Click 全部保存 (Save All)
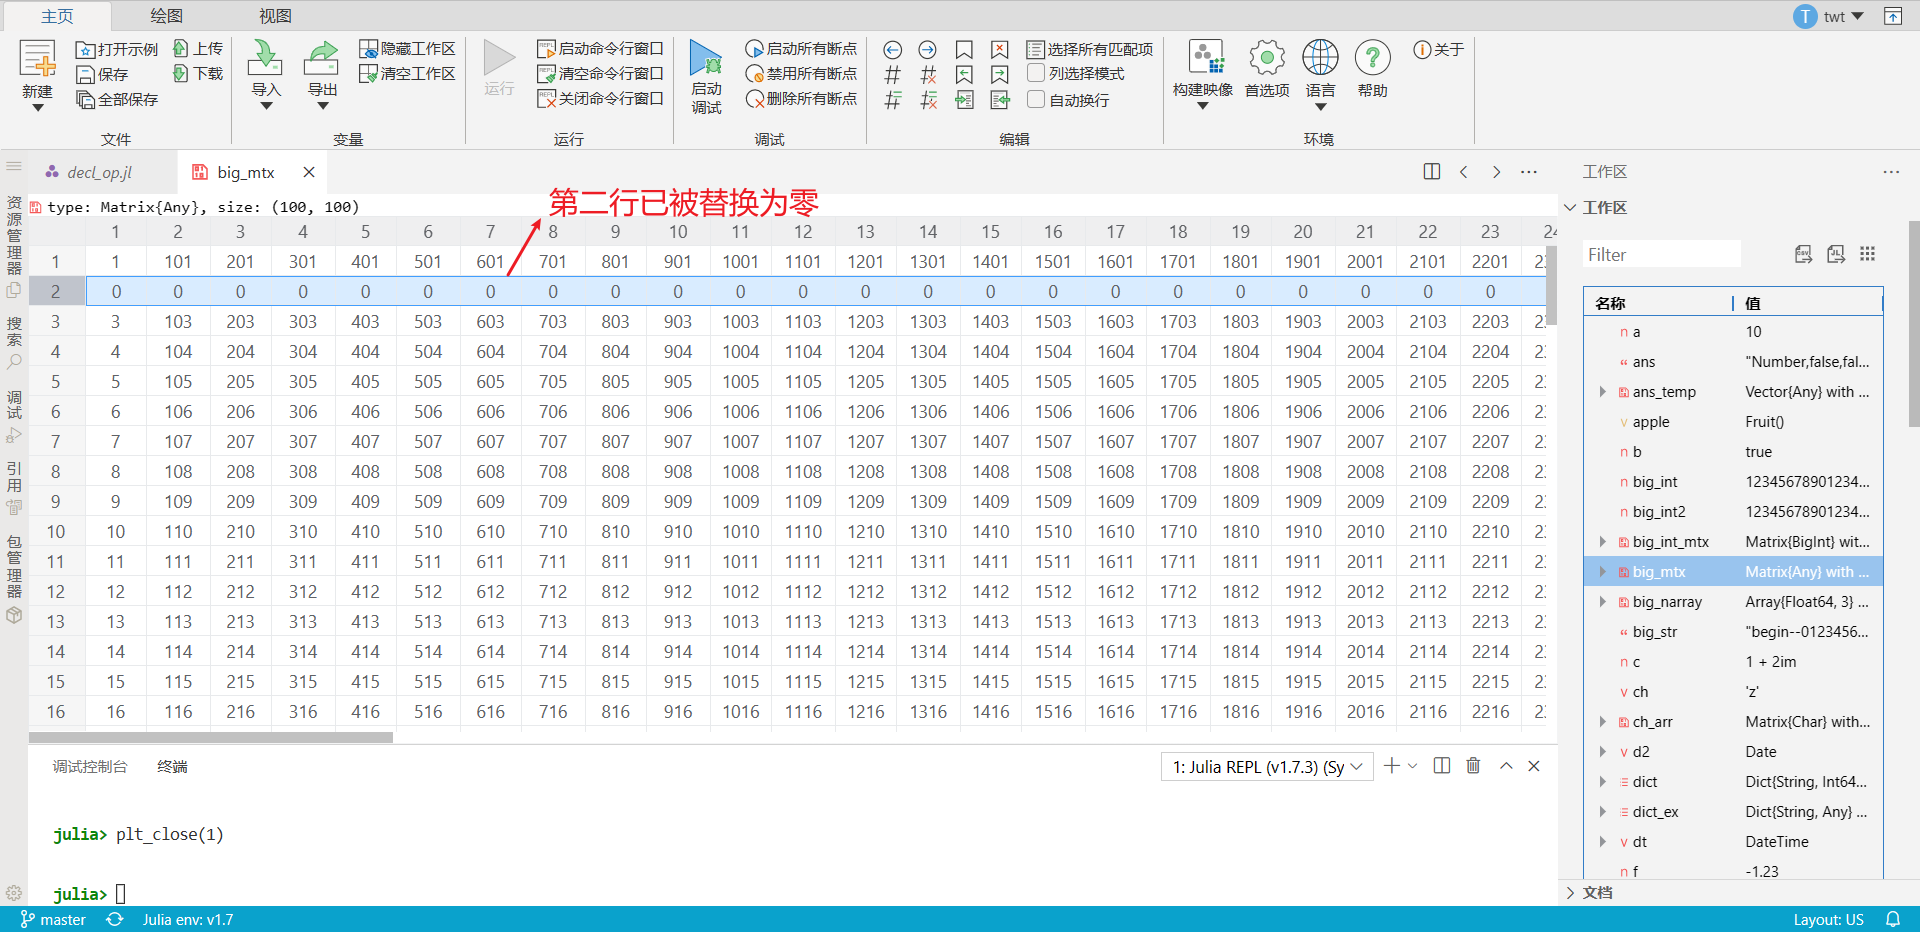 coord(117,99)
